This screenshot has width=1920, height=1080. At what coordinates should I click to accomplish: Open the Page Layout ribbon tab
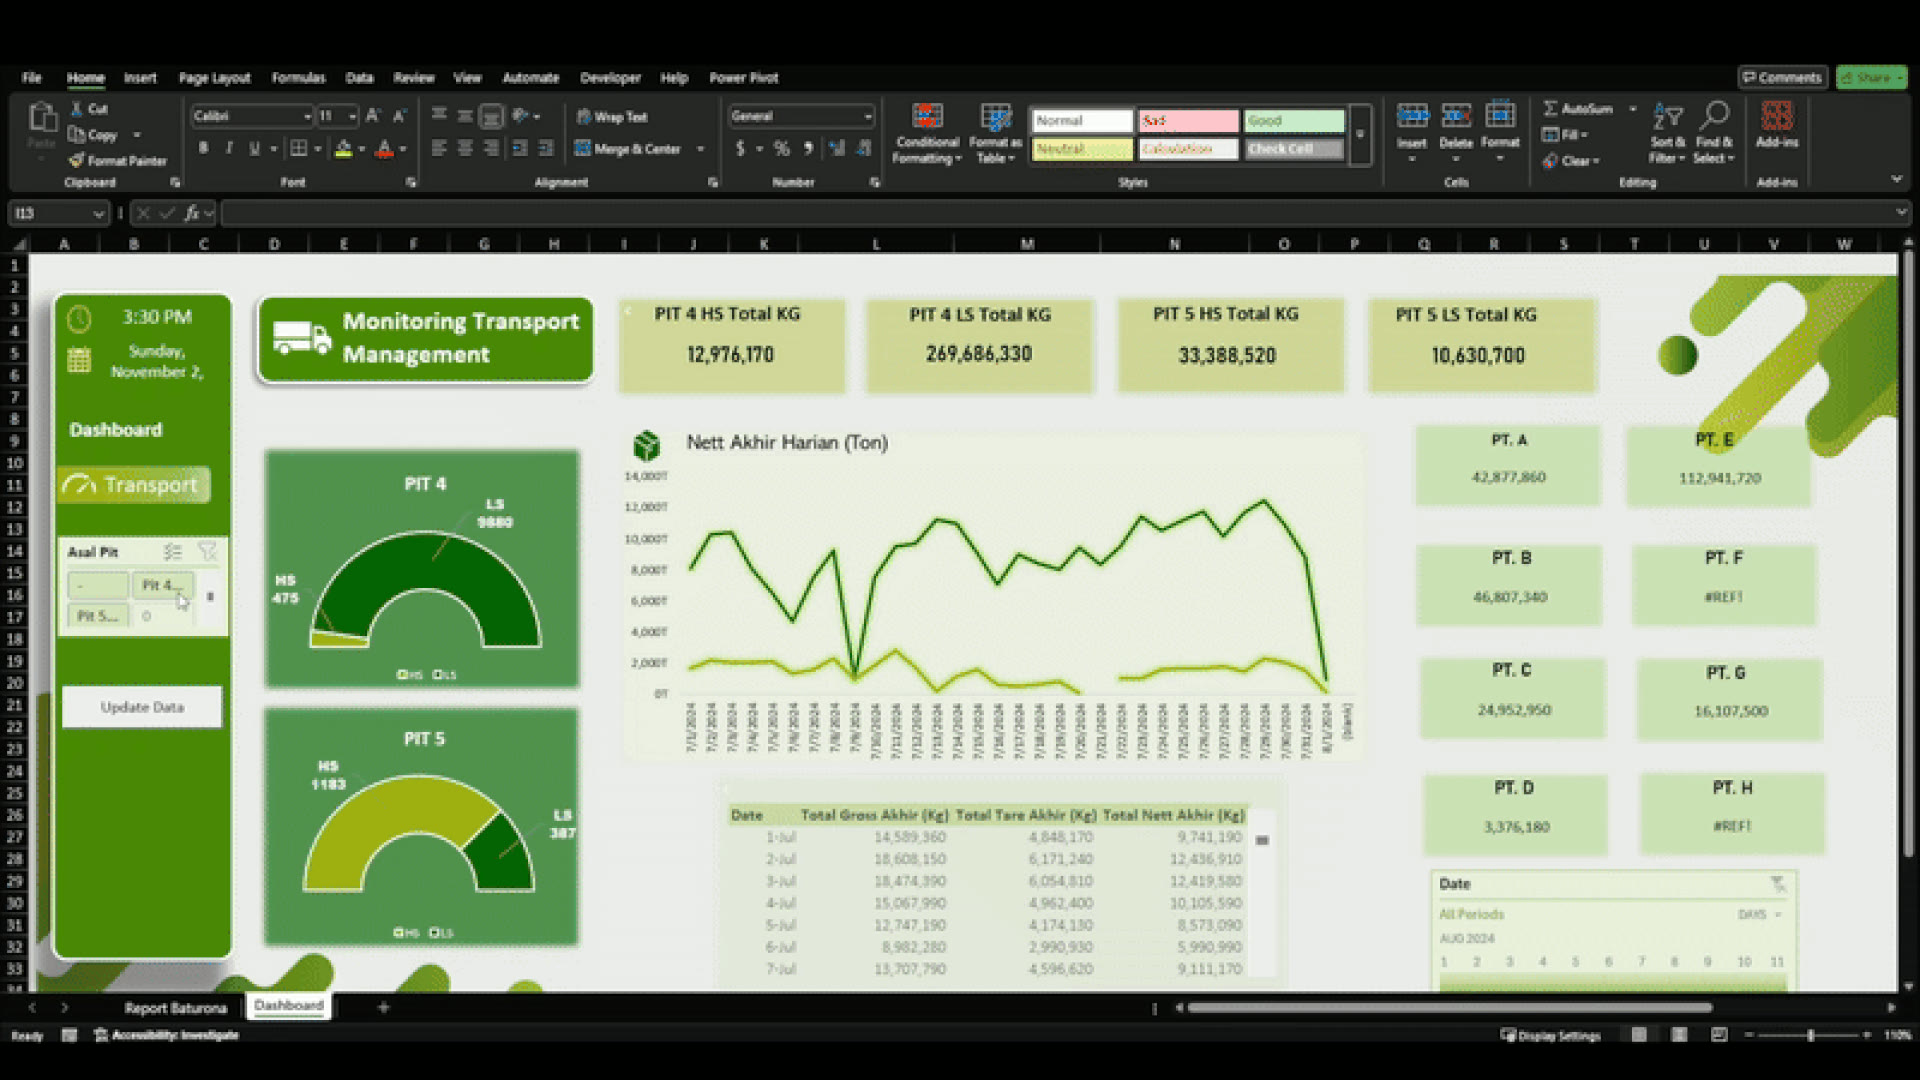tap(214, 77)
